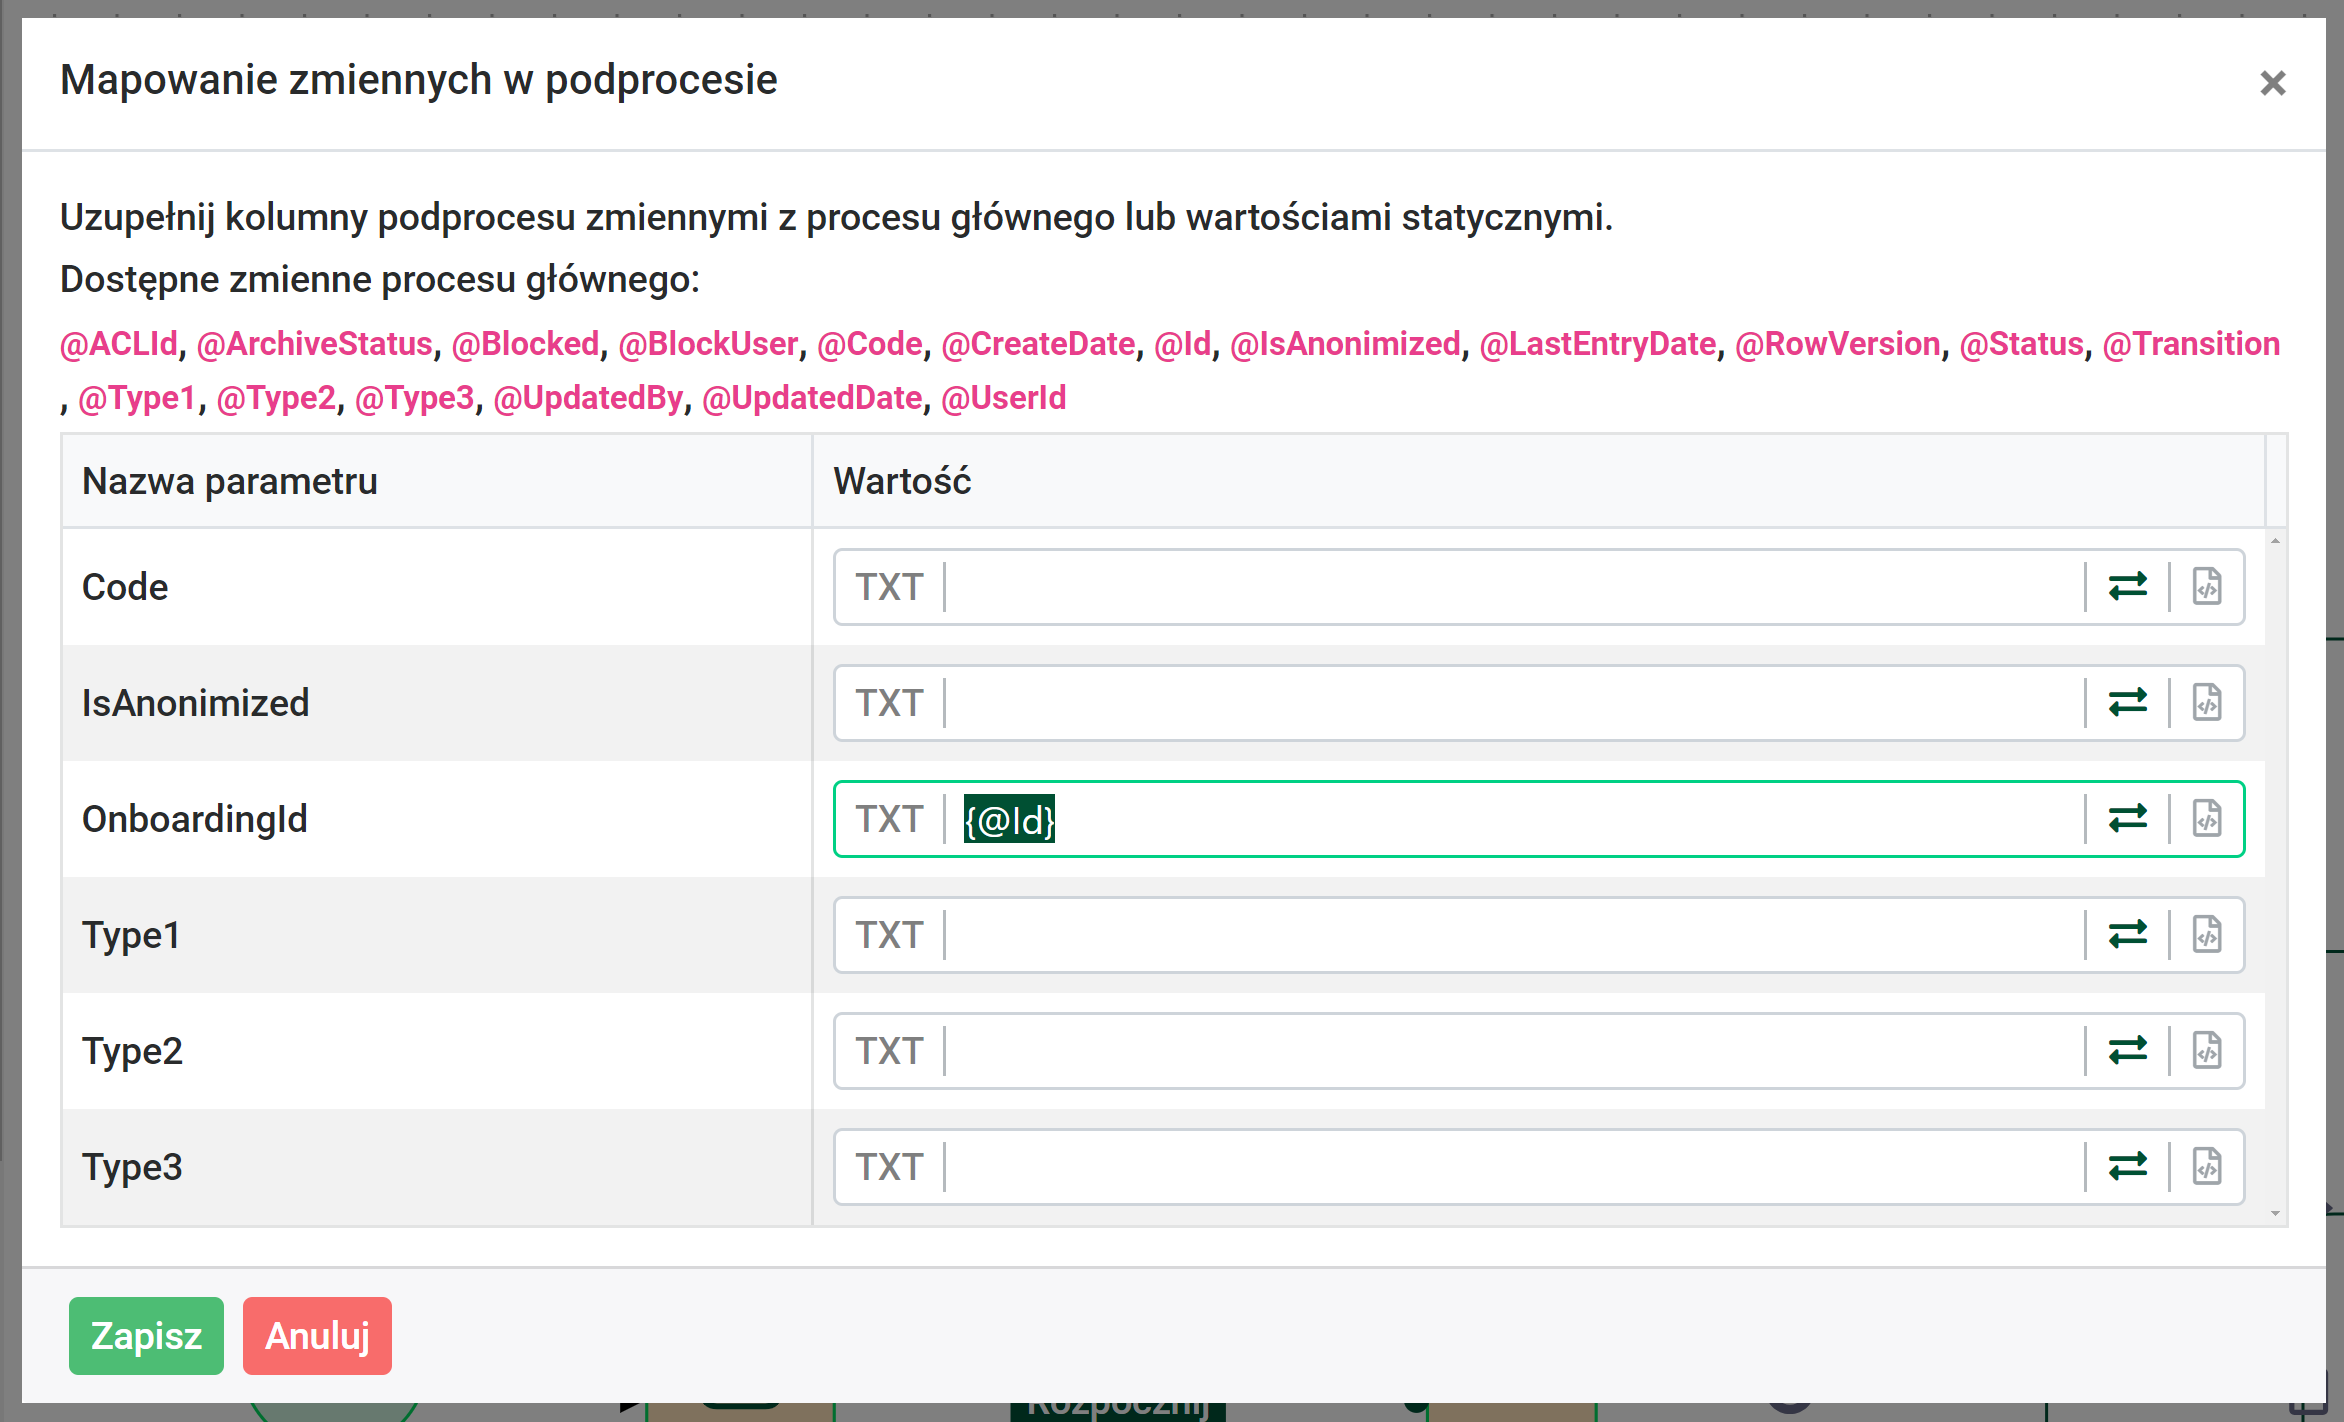Click the swap arrows icon in Type2 row

click(2128, 1050)
